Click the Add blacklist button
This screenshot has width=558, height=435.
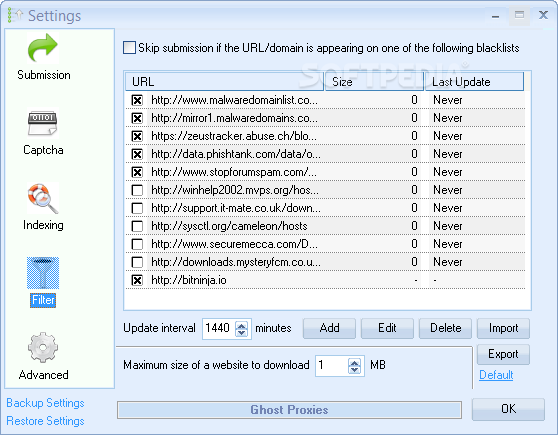click(x=329, y=328)
